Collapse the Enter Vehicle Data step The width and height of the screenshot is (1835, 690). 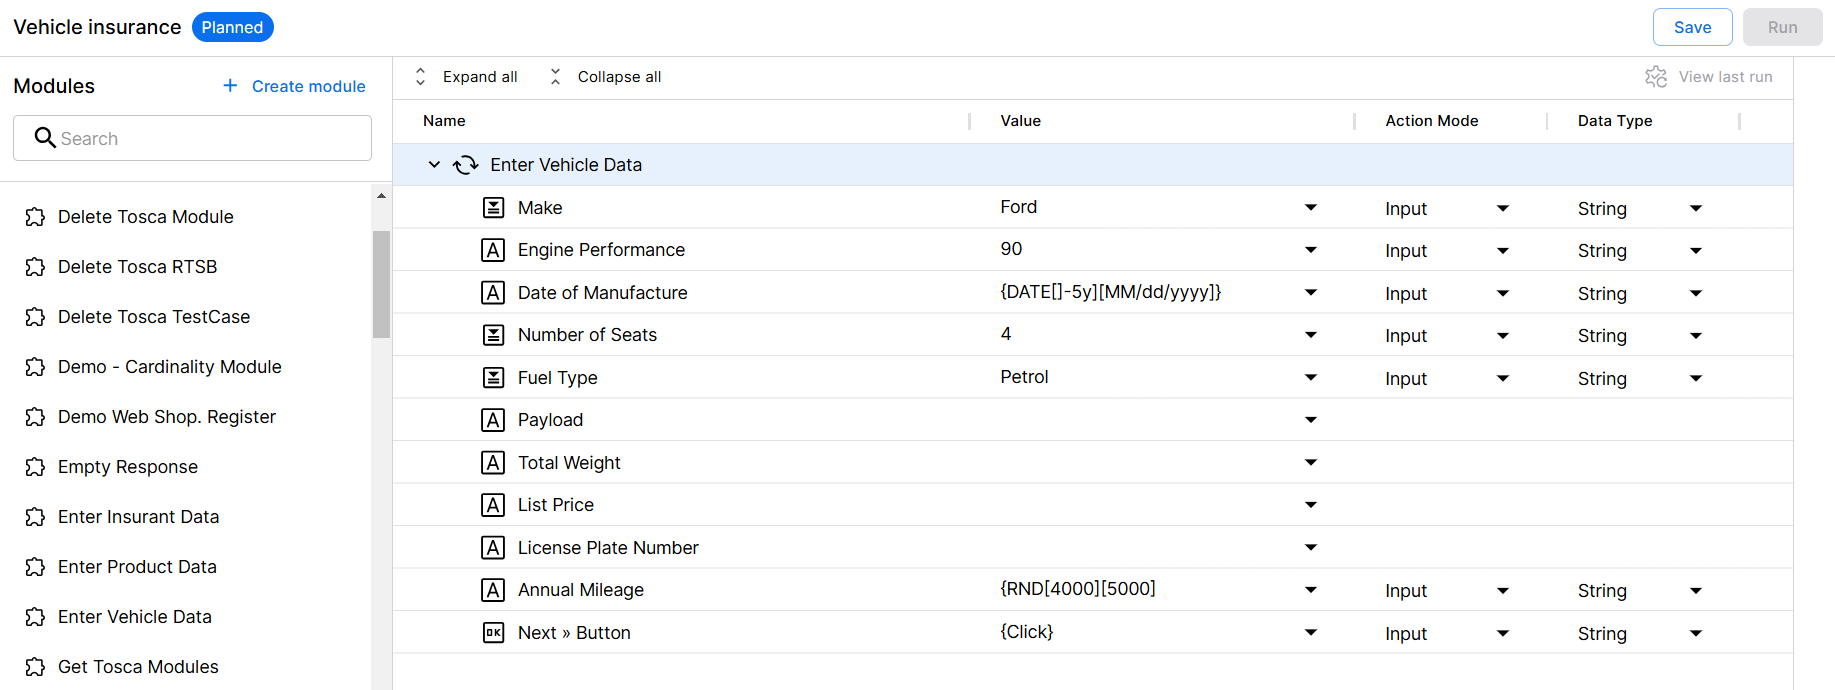(434, 165)
